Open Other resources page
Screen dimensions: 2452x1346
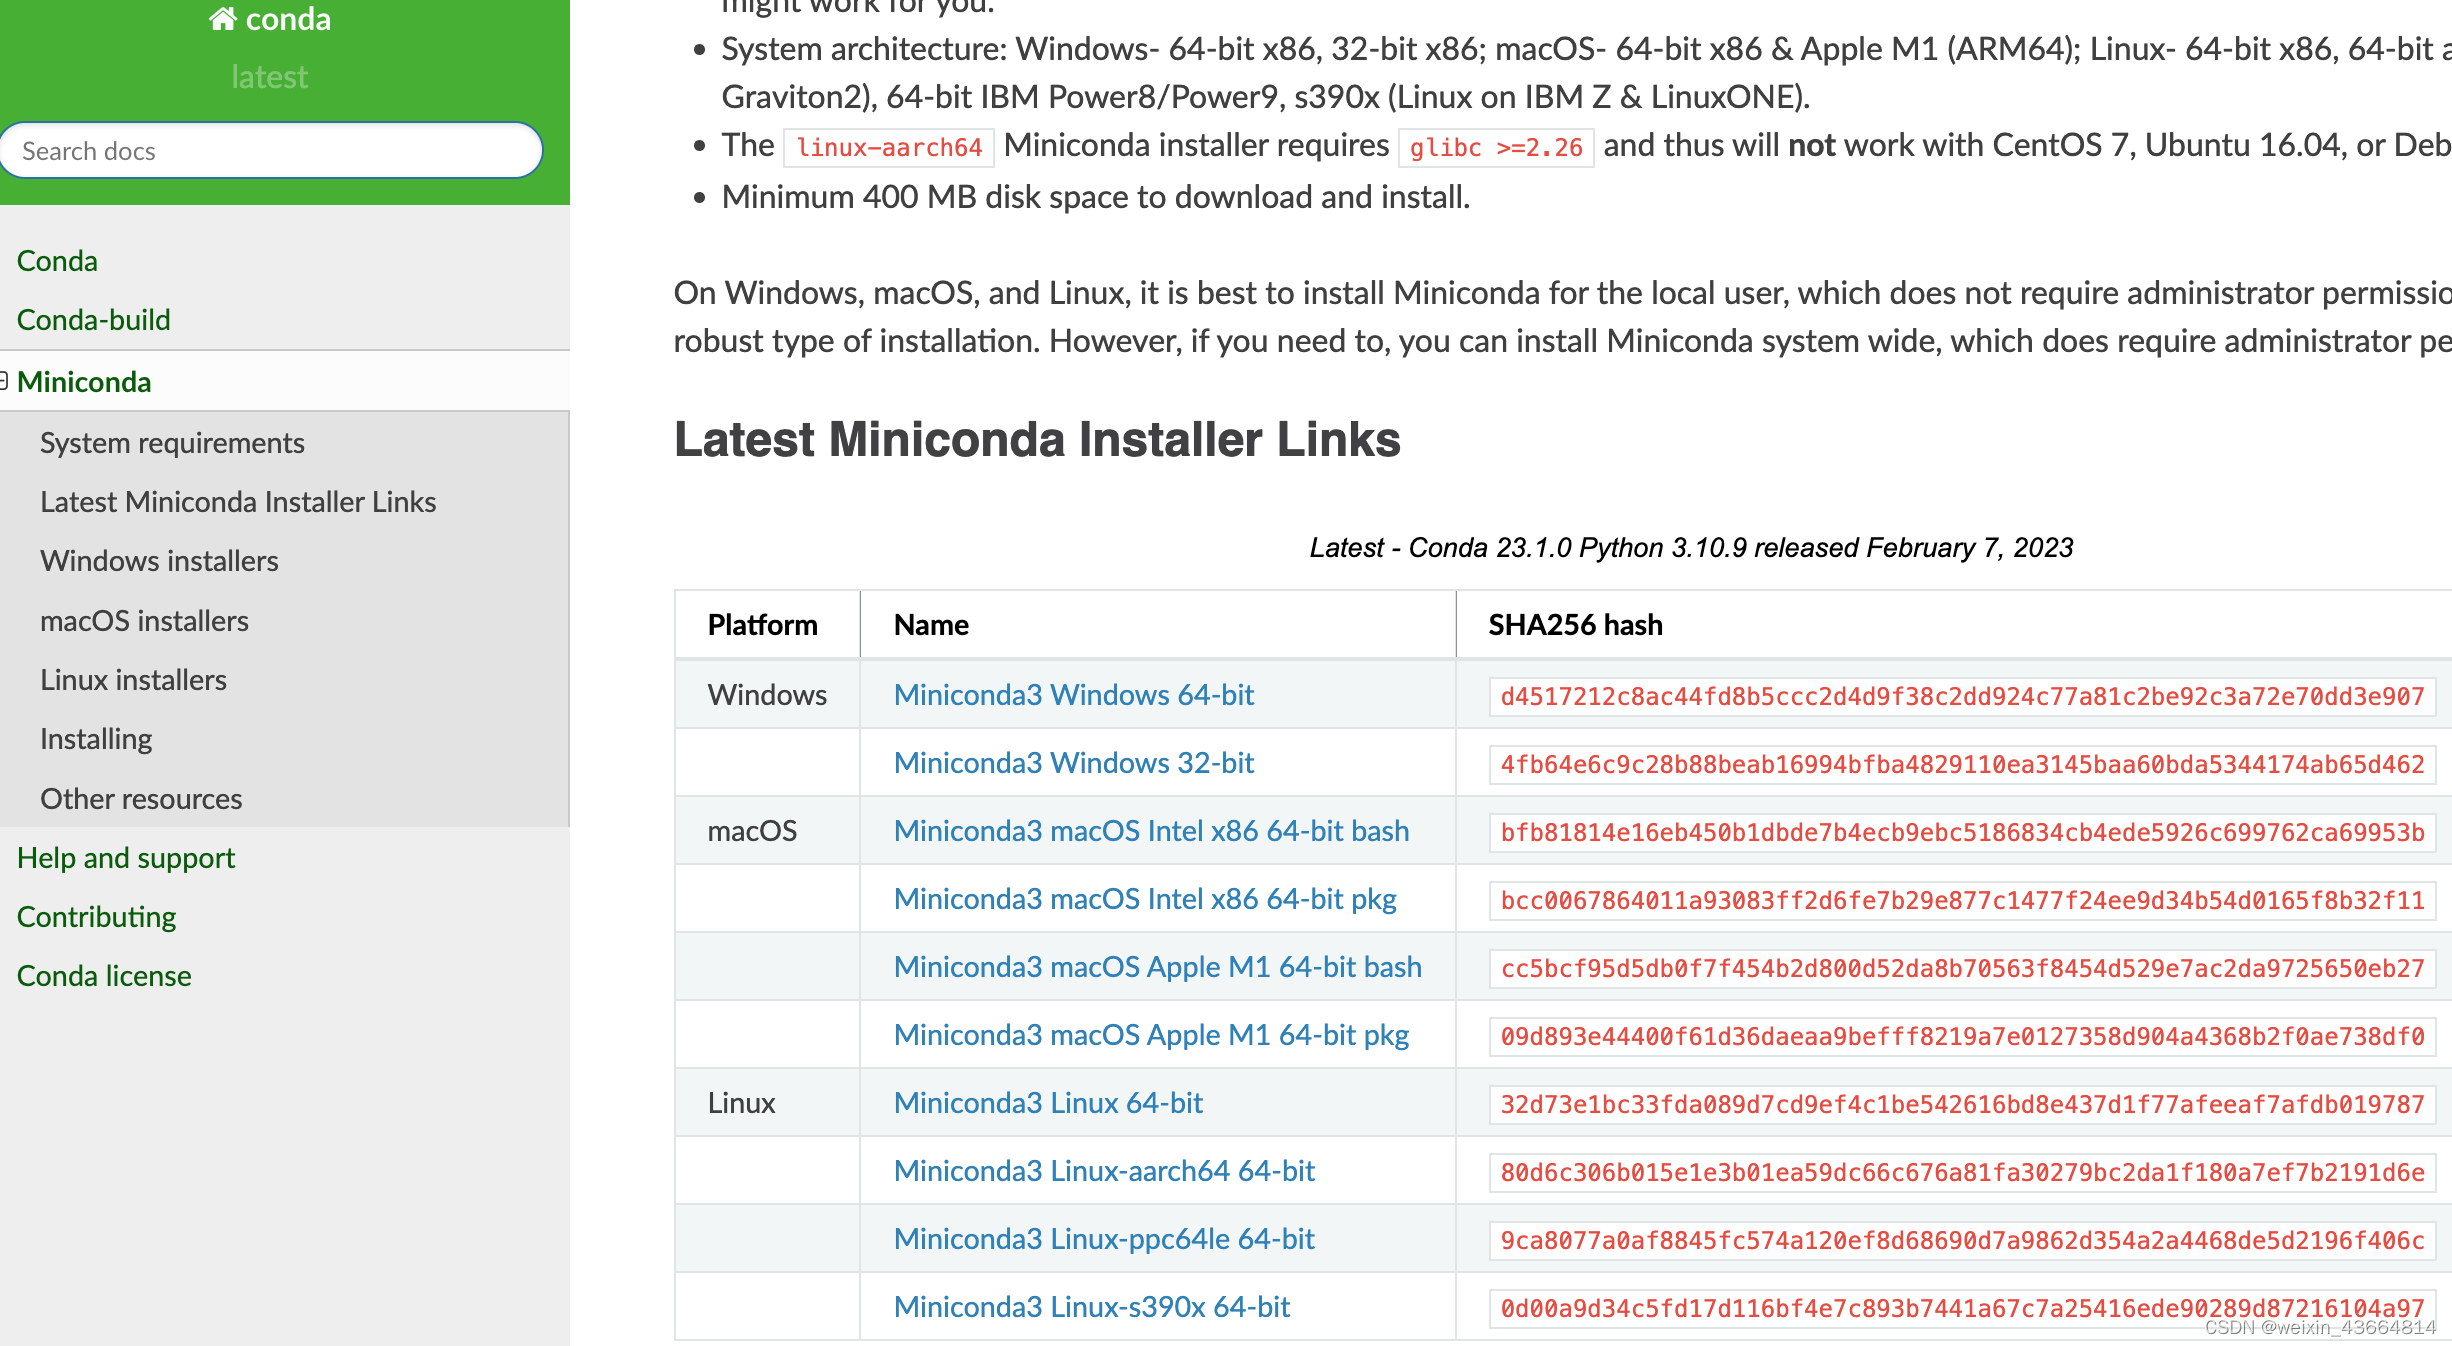(141, 798)
